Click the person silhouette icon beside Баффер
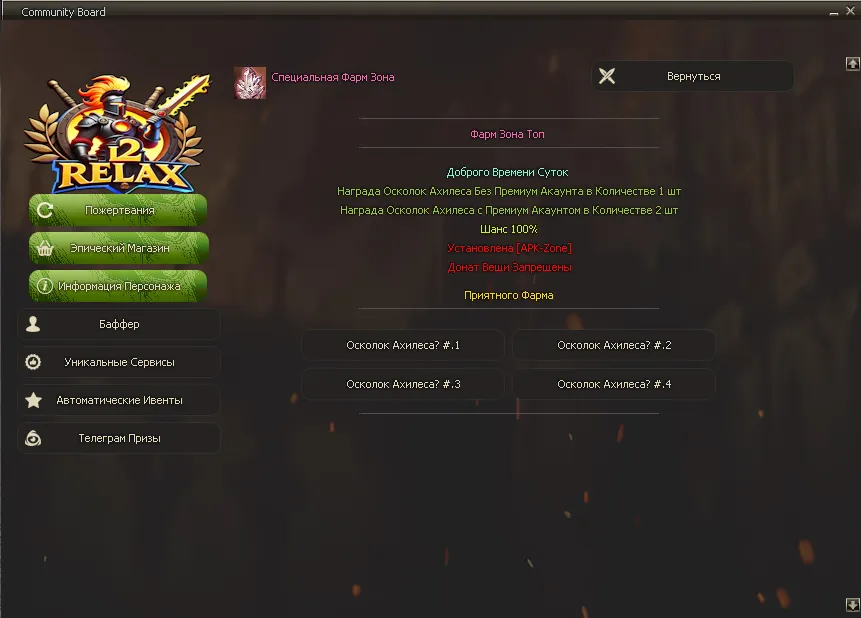861x618 pixels. click(x=33, y=324)
